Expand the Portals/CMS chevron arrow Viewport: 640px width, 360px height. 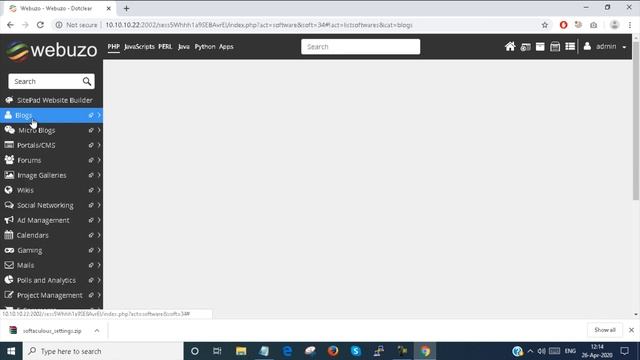tap(99, 145)
